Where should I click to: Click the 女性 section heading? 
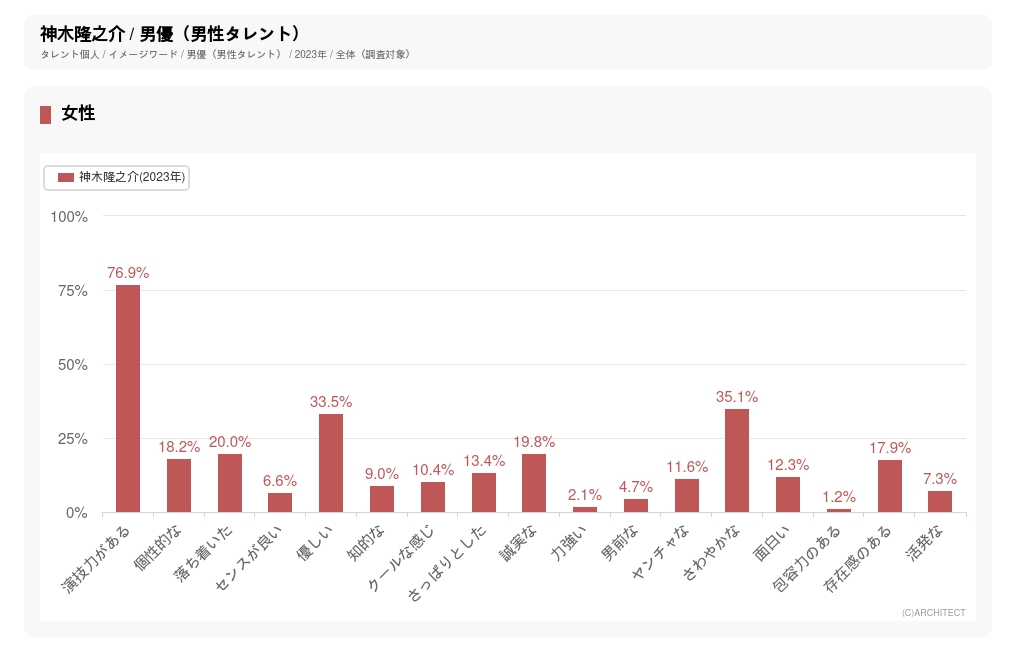[78, 114]
